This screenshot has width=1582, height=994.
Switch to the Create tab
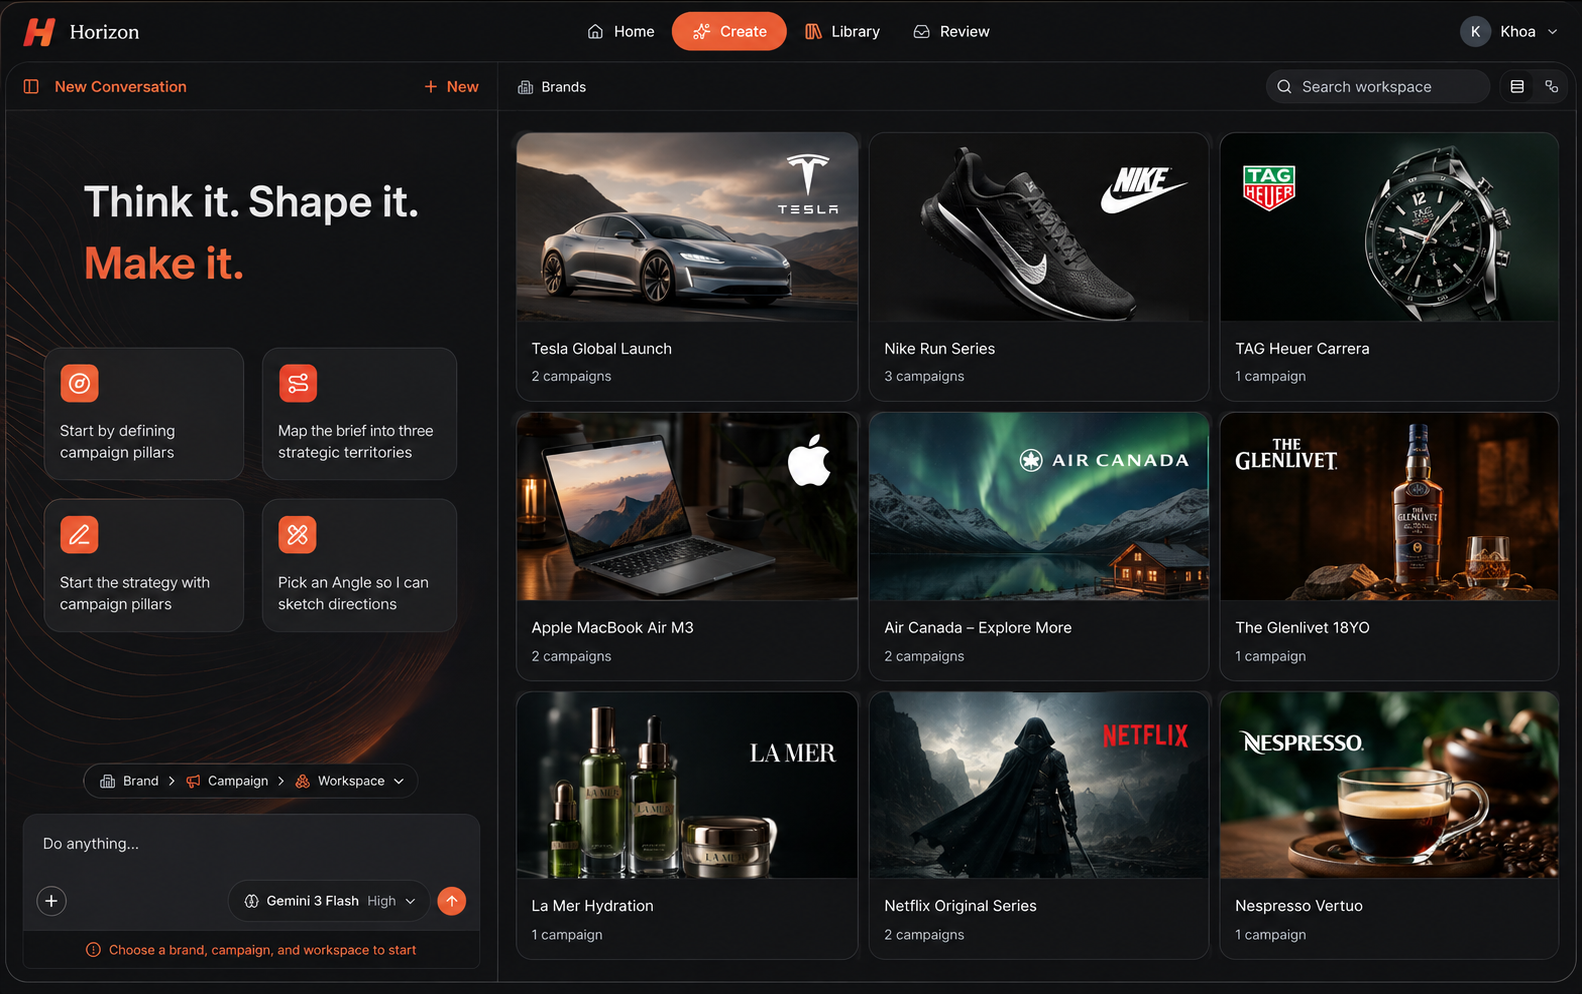[x=729, y=32]
